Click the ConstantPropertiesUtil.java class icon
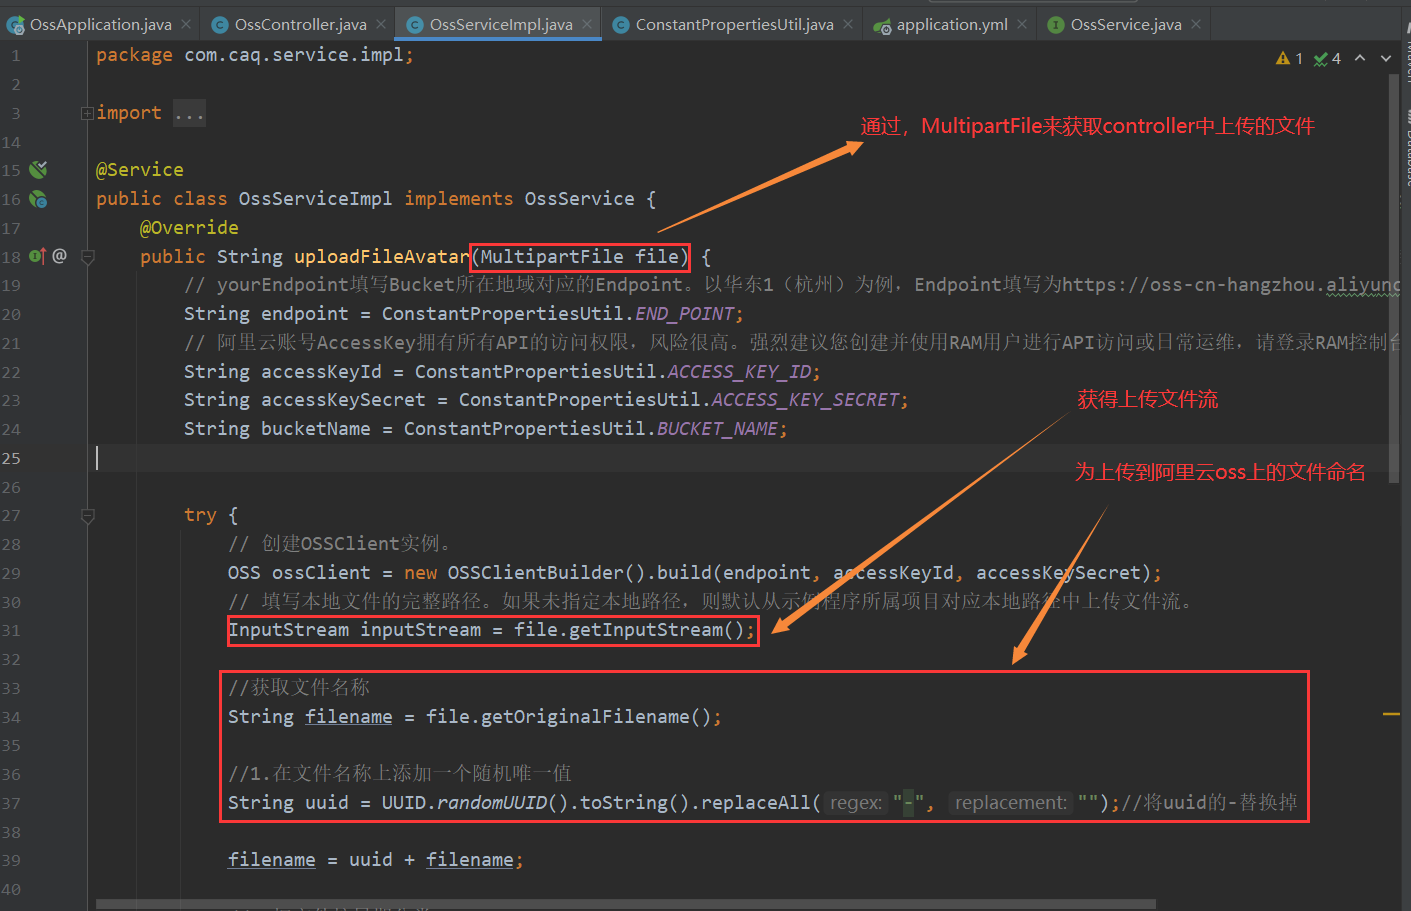This screenshot has height=911, width=1411. point(620,25)
